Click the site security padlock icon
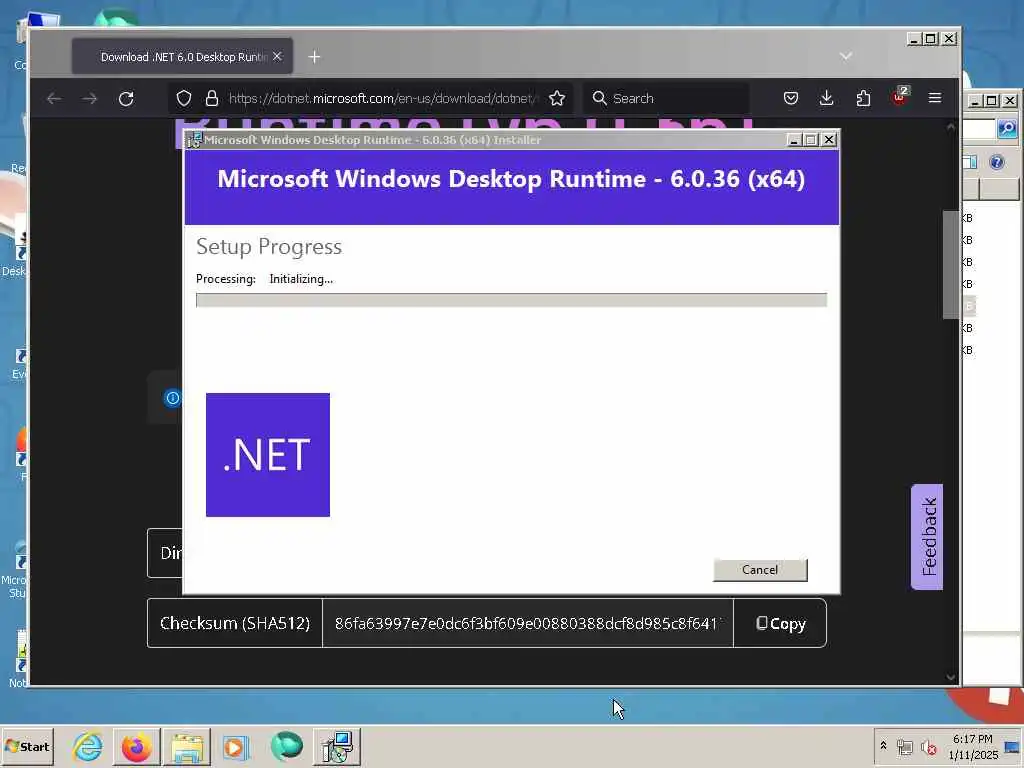Screen dimensions: 1024x768 212,99
